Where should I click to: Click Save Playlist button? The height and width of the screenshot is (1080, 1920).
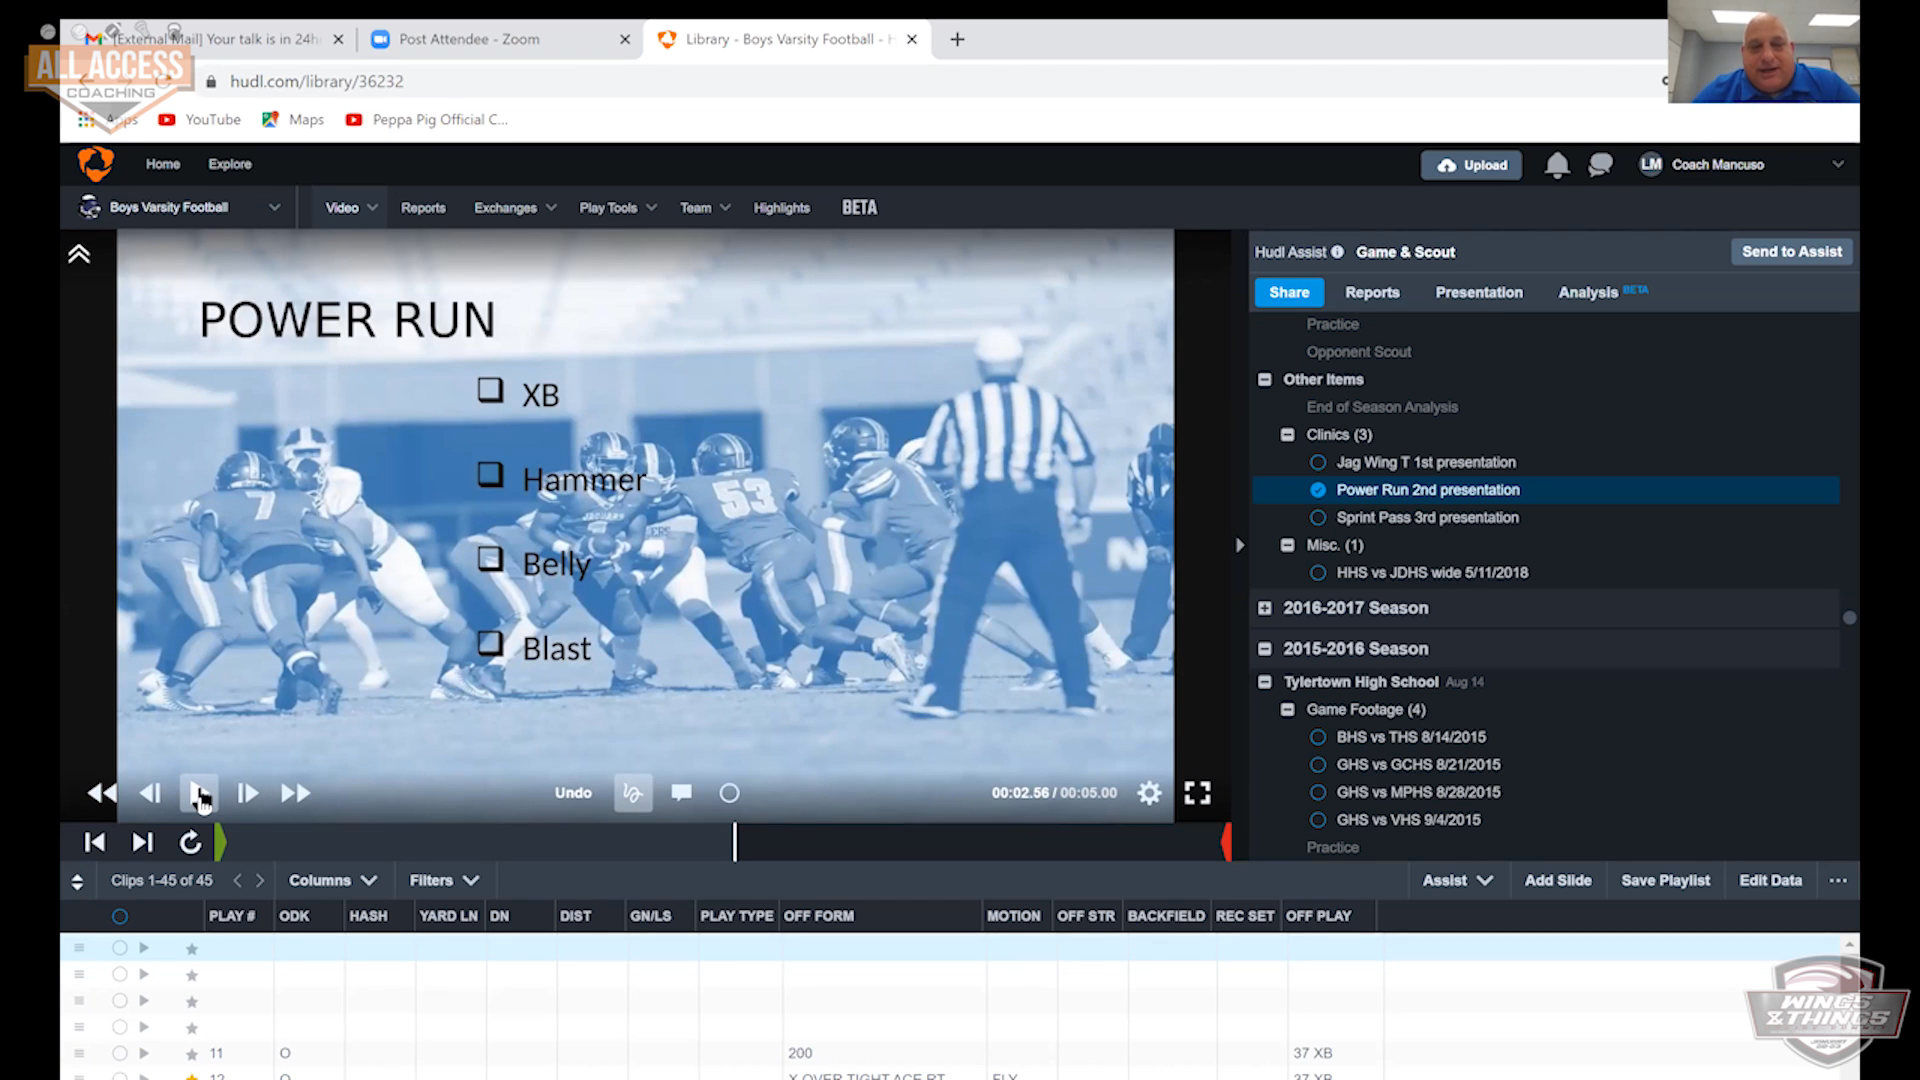pyautogui.click(x=1665, y=880)
